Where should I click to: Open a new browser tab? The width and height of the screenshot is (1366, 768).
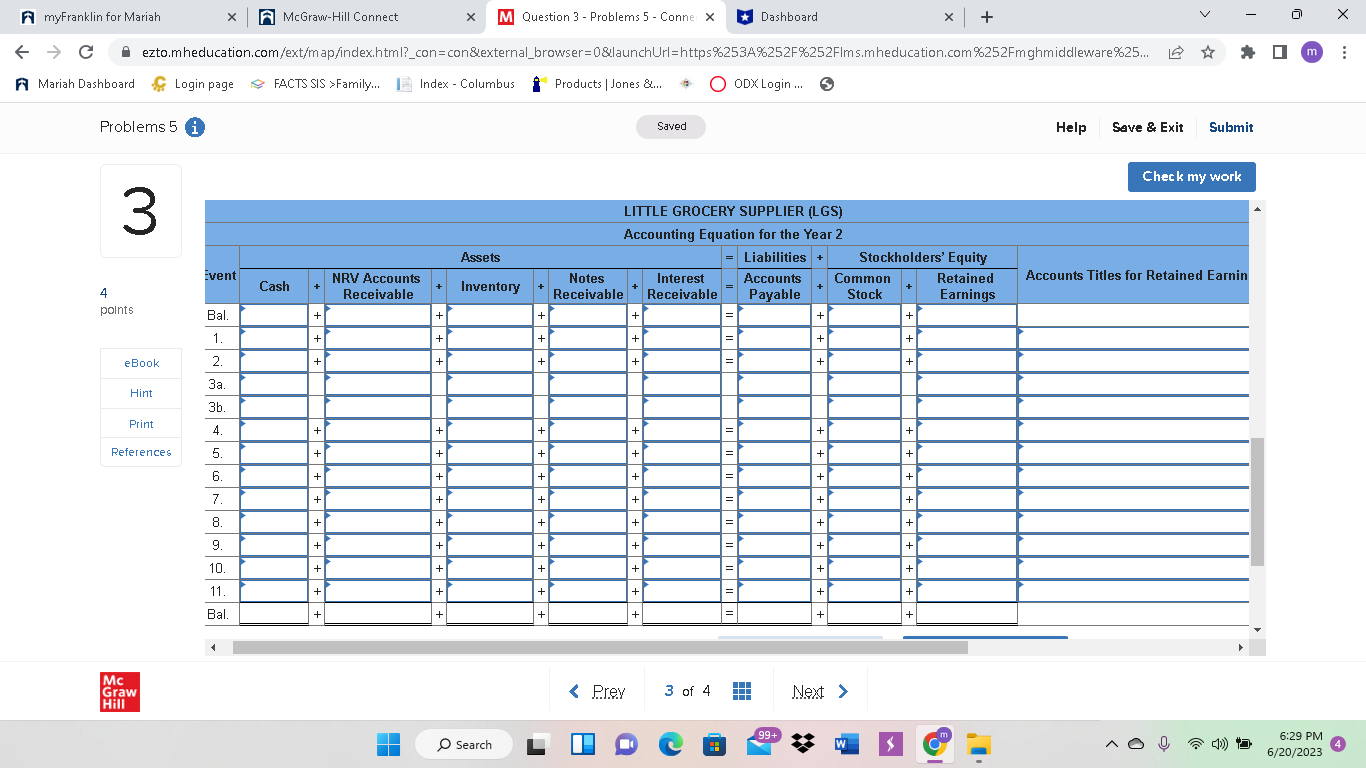pos(987,17)
